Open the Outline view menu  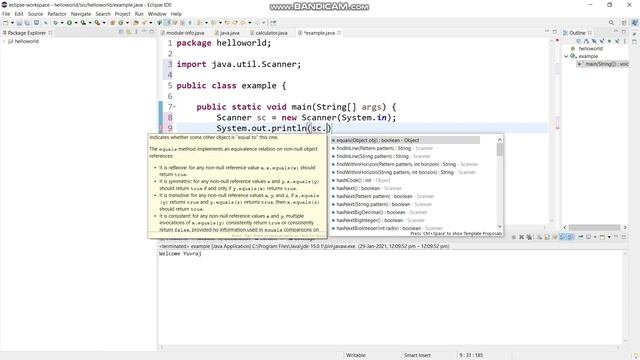[625, 41]
